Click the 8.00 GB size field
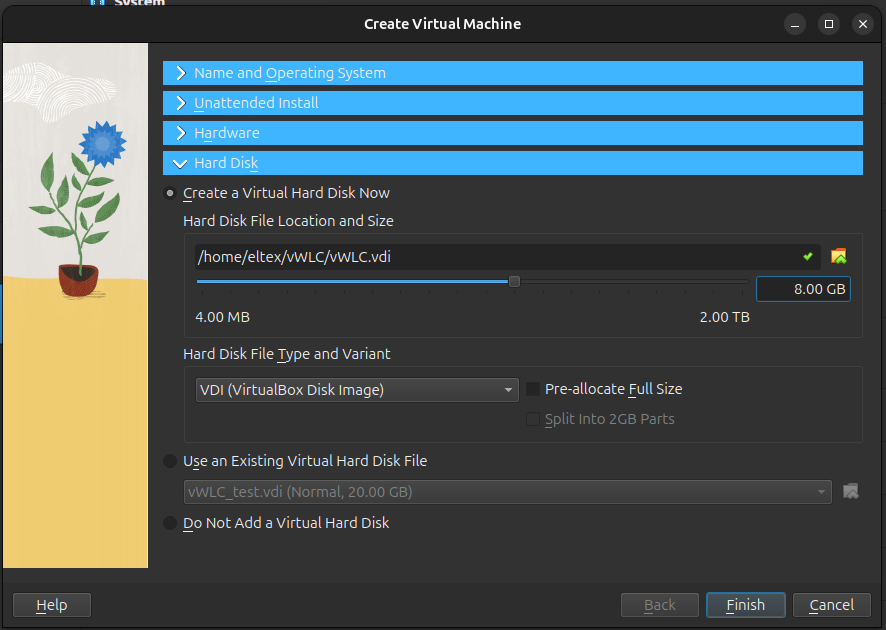886x630 pixels. point(803,290)
